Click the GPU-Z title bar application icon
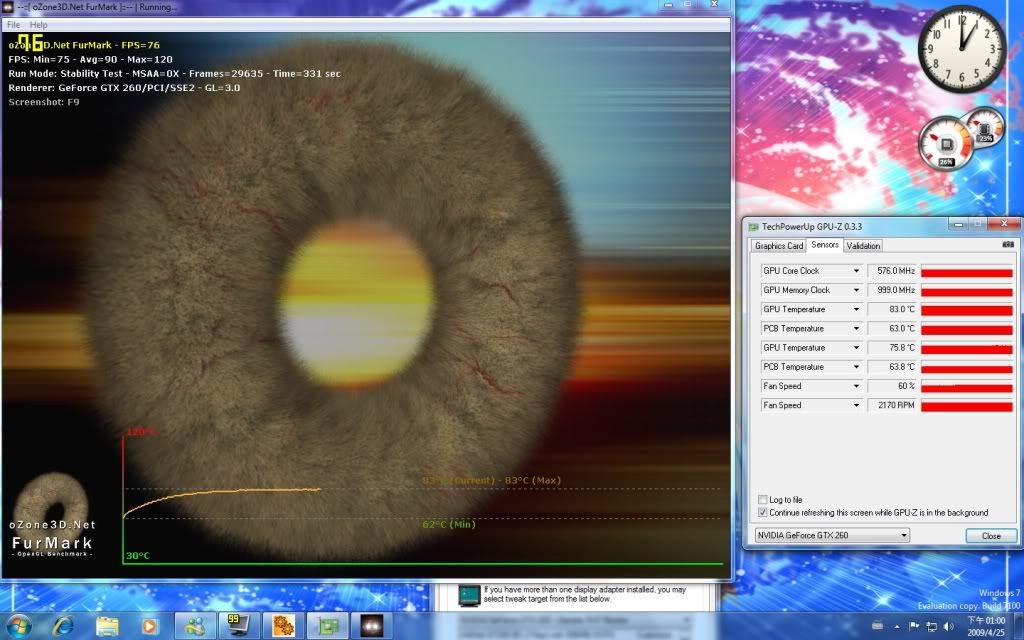This screenshot has width=1024, height=640. 753,227
